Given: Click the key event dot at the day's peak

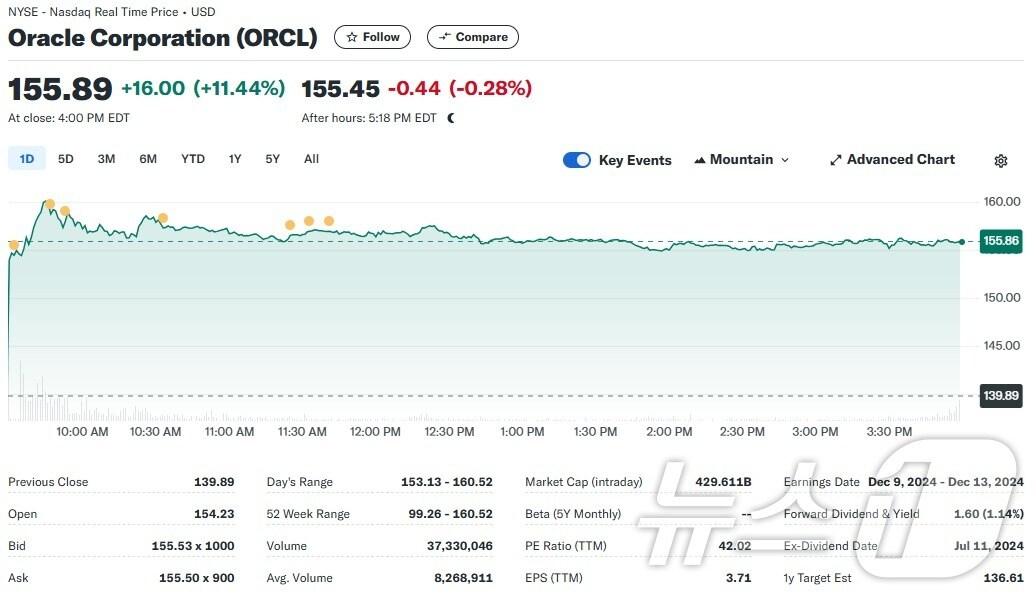Looking at the screenshot, I should tap(49, 204).
